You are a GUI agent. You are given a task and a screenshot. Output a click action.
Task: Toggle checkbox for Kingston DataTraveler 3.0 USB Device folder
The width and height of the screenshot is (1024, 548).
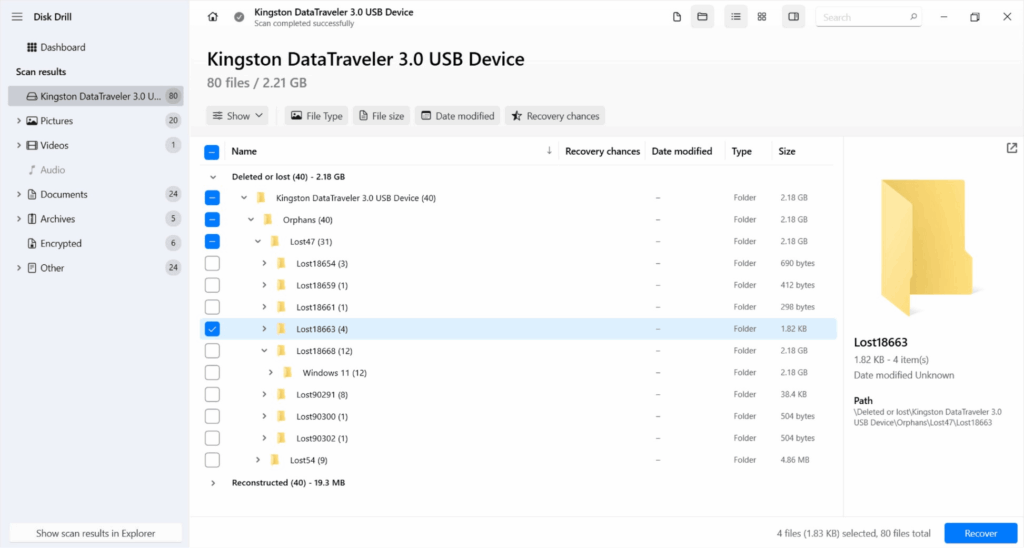(x=212, y=198)
